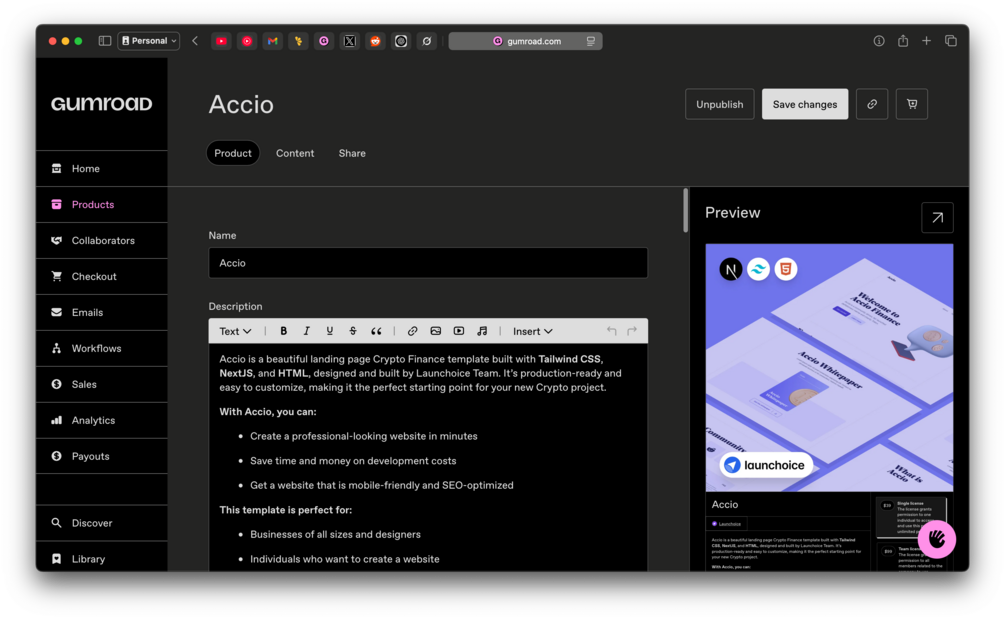
Task: Switch to the Content tab
Action: [295, 153]
